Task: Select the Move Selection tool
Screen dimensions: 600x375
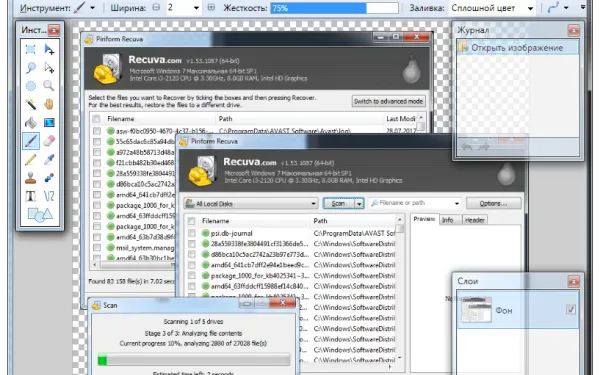Action: tap(49, 68)
